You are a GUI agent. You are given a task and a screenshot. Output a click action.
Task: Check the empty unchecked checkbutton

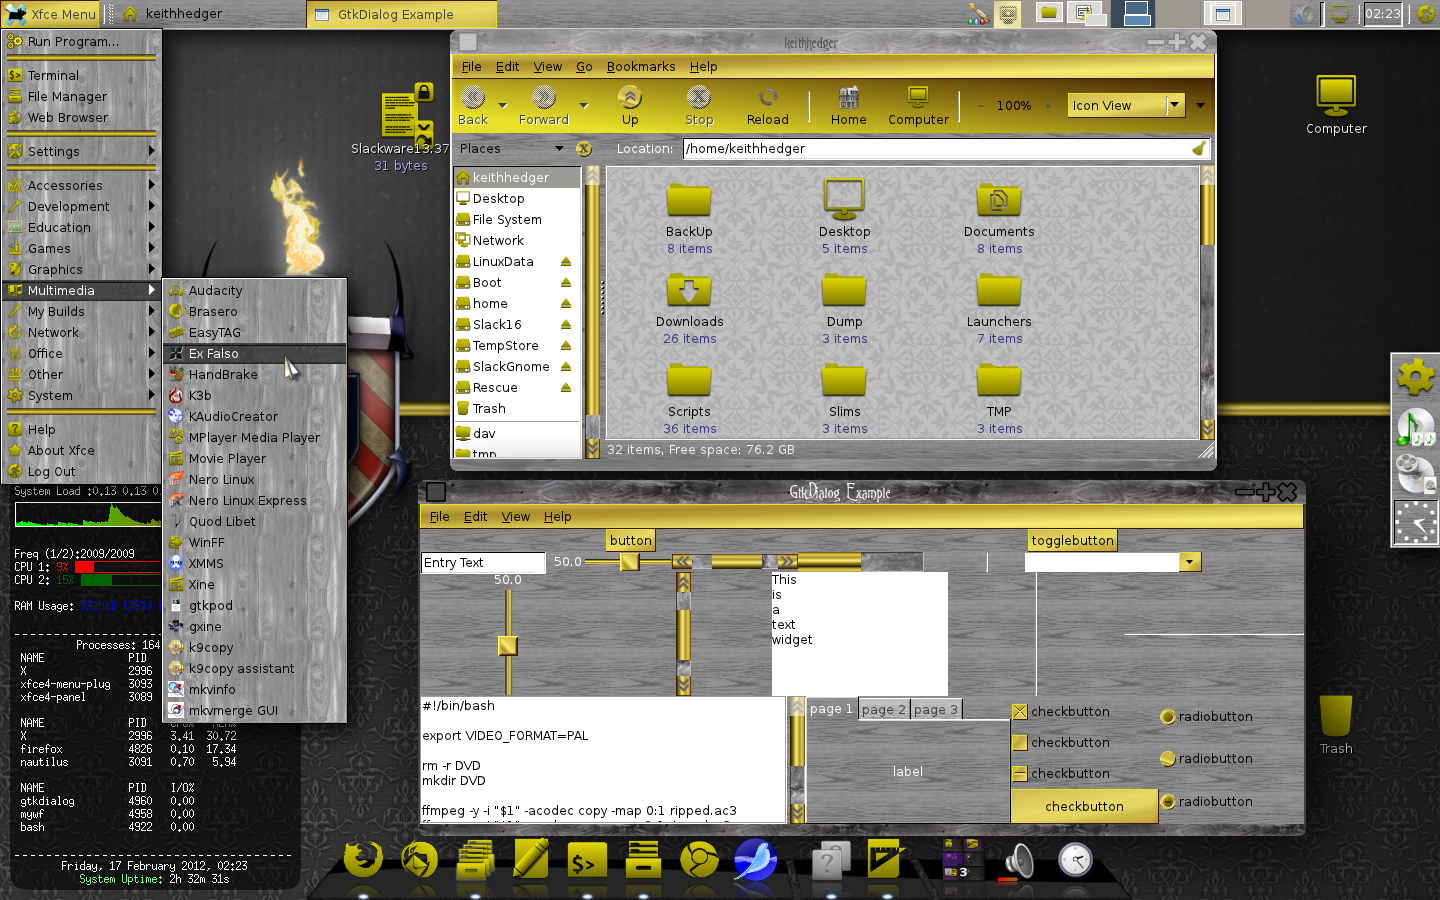pos(1020,743)
